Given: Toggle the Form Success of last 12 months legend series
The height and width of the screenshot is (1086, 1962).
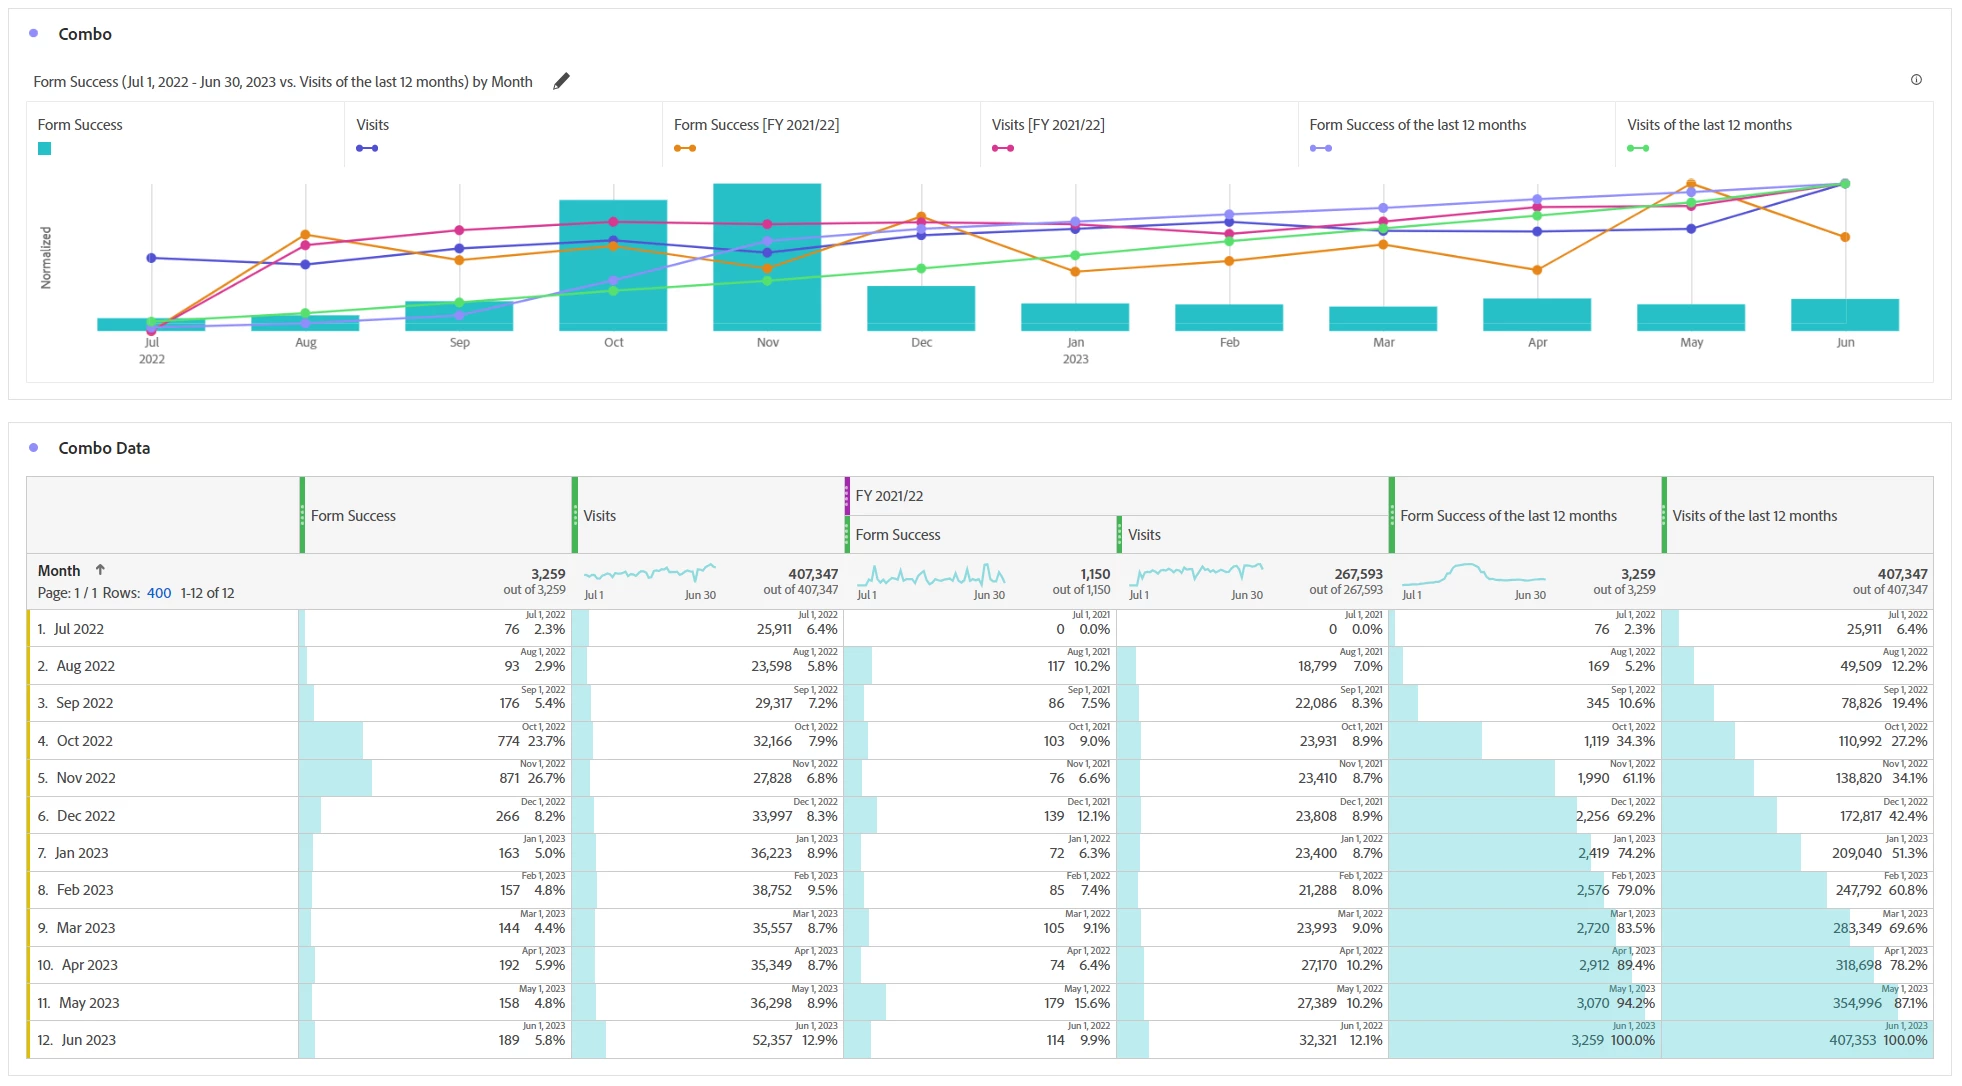Looking at the screenshot, I should pos(1417,125).
